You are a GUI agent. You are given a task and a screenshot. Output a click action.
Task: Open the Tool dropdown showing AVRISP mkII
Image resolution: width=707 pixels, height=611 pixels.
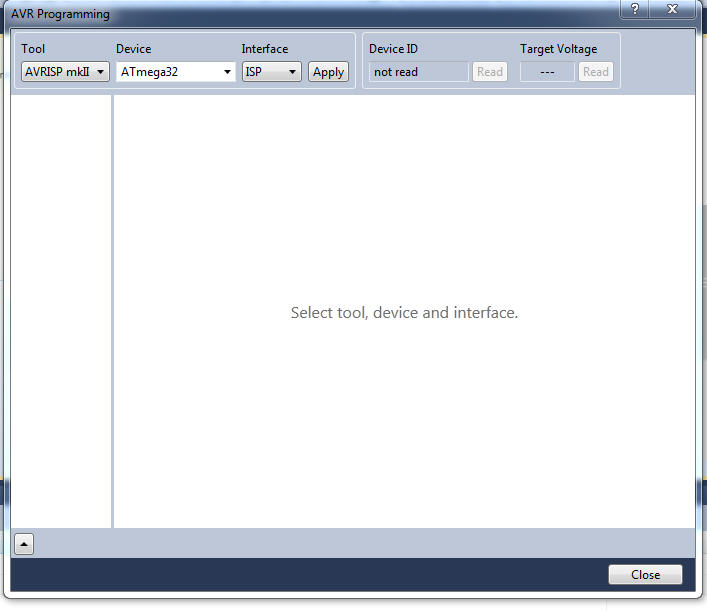pos(65,72)
